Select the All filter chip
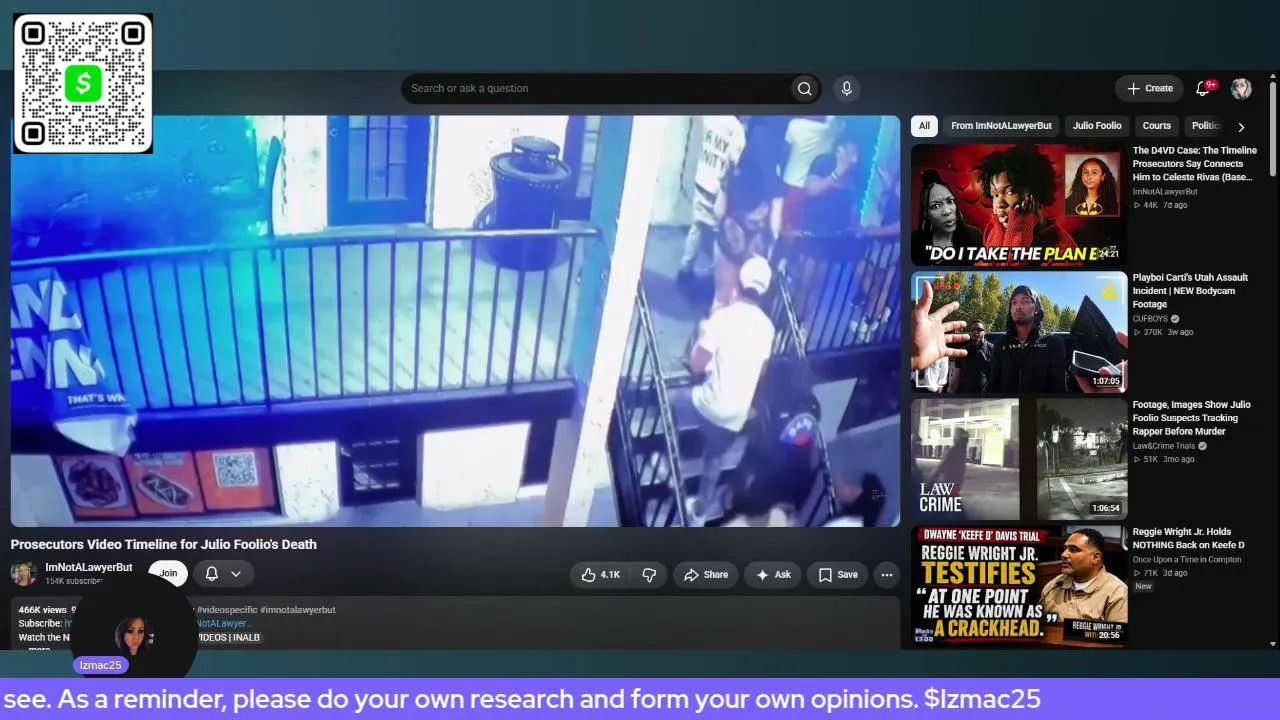 tap(924, 126)
